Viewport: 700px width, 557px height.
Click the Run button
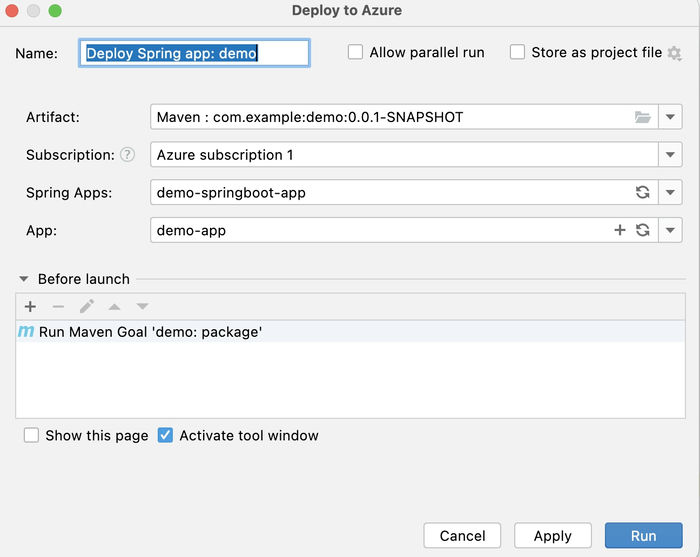643,536
